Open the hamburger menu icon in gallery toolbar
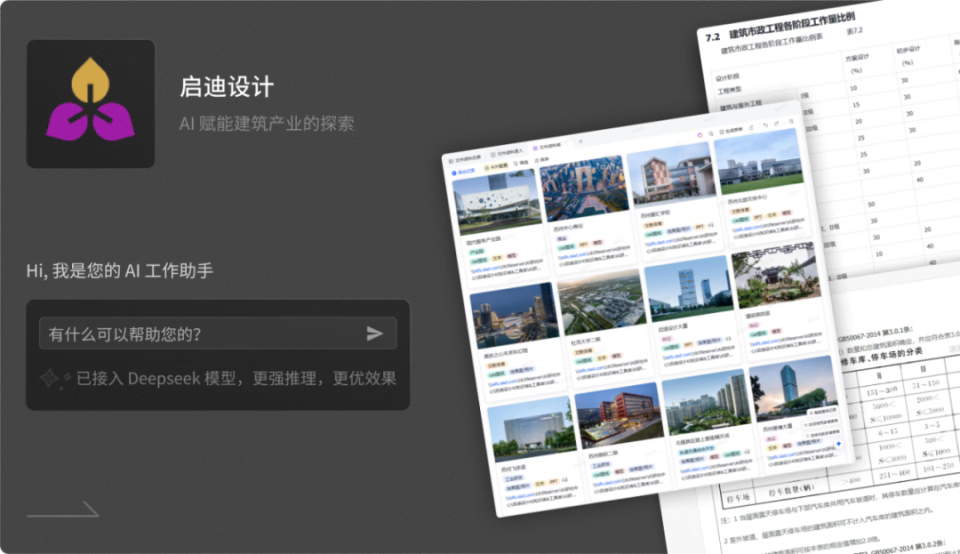This screenshot has width=960, height=554. coord(791,121)
